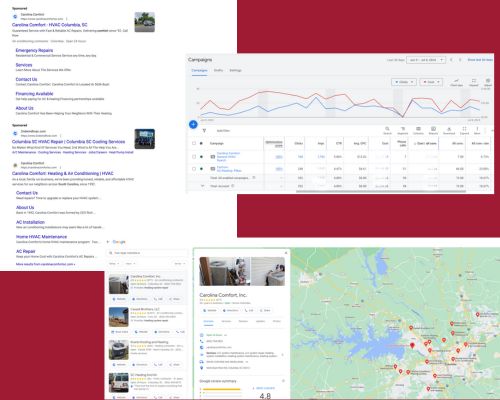This screenshot has width=500, height=400.
Task: Select Services tab in business panel
Action: 226,321
